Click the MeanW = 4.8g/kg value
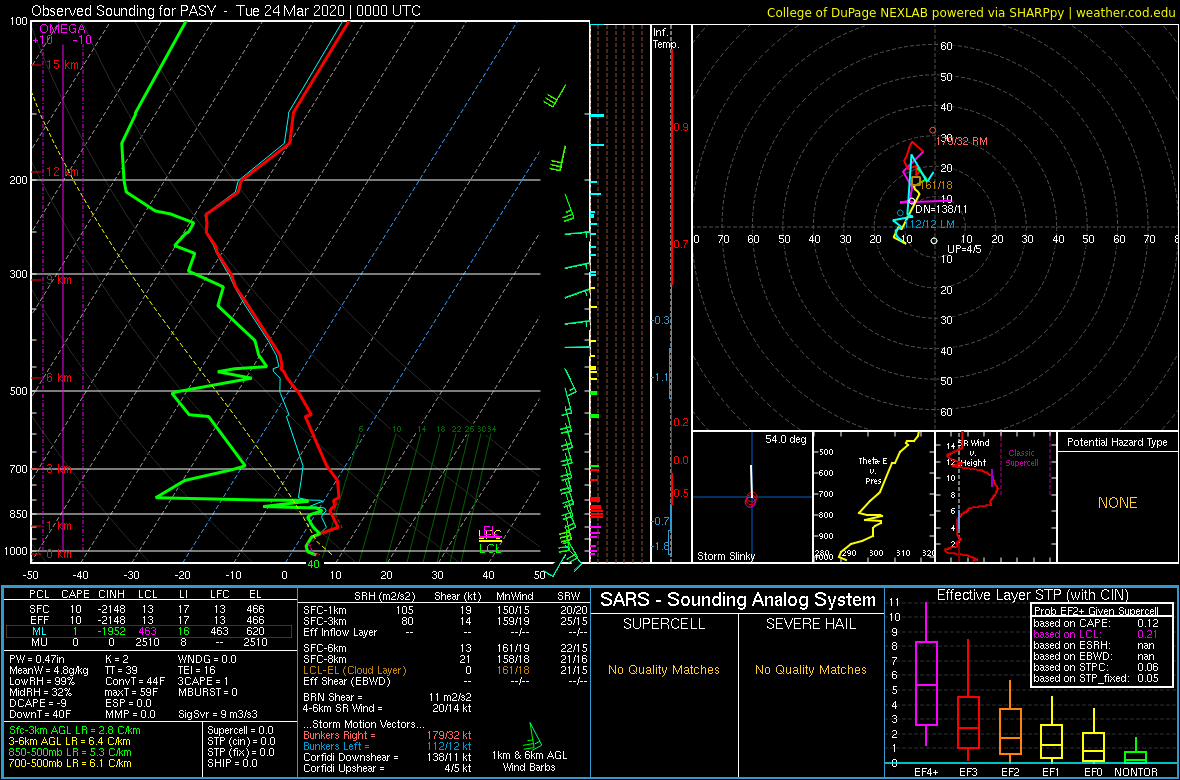The image size is (1180, 780). click(x=49, y=672)
